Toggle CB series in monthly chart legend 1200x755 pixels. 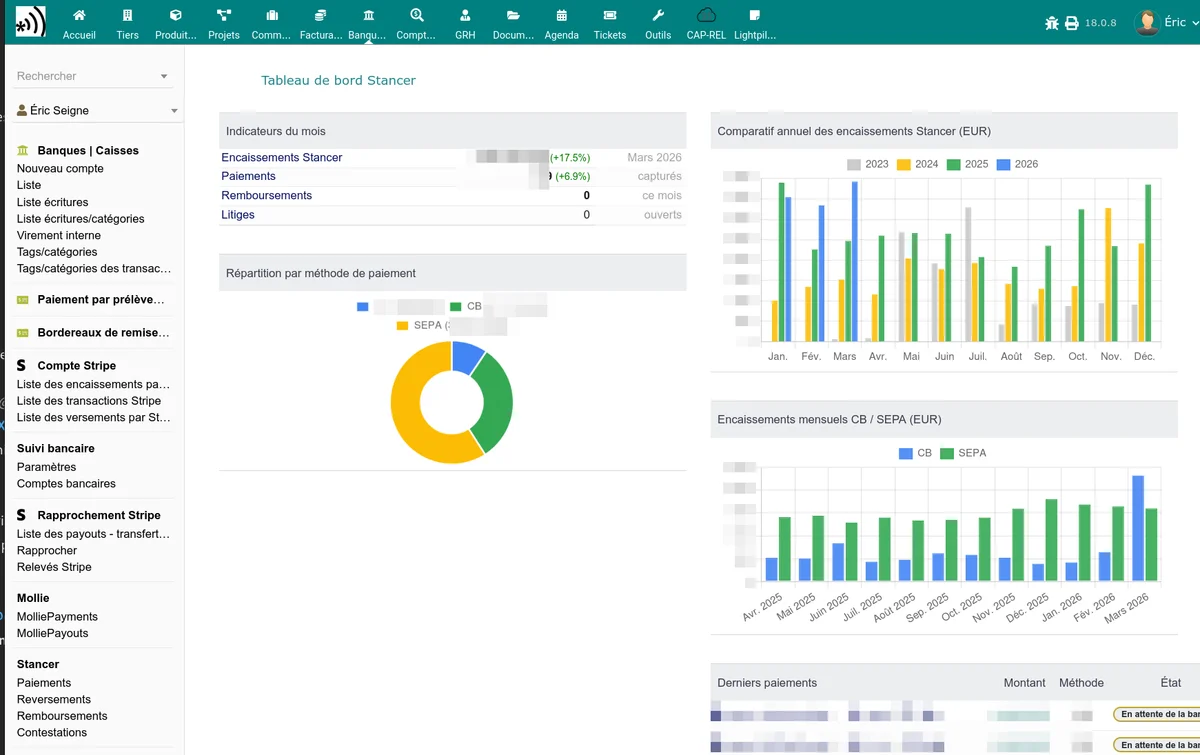tap(915, 453)
